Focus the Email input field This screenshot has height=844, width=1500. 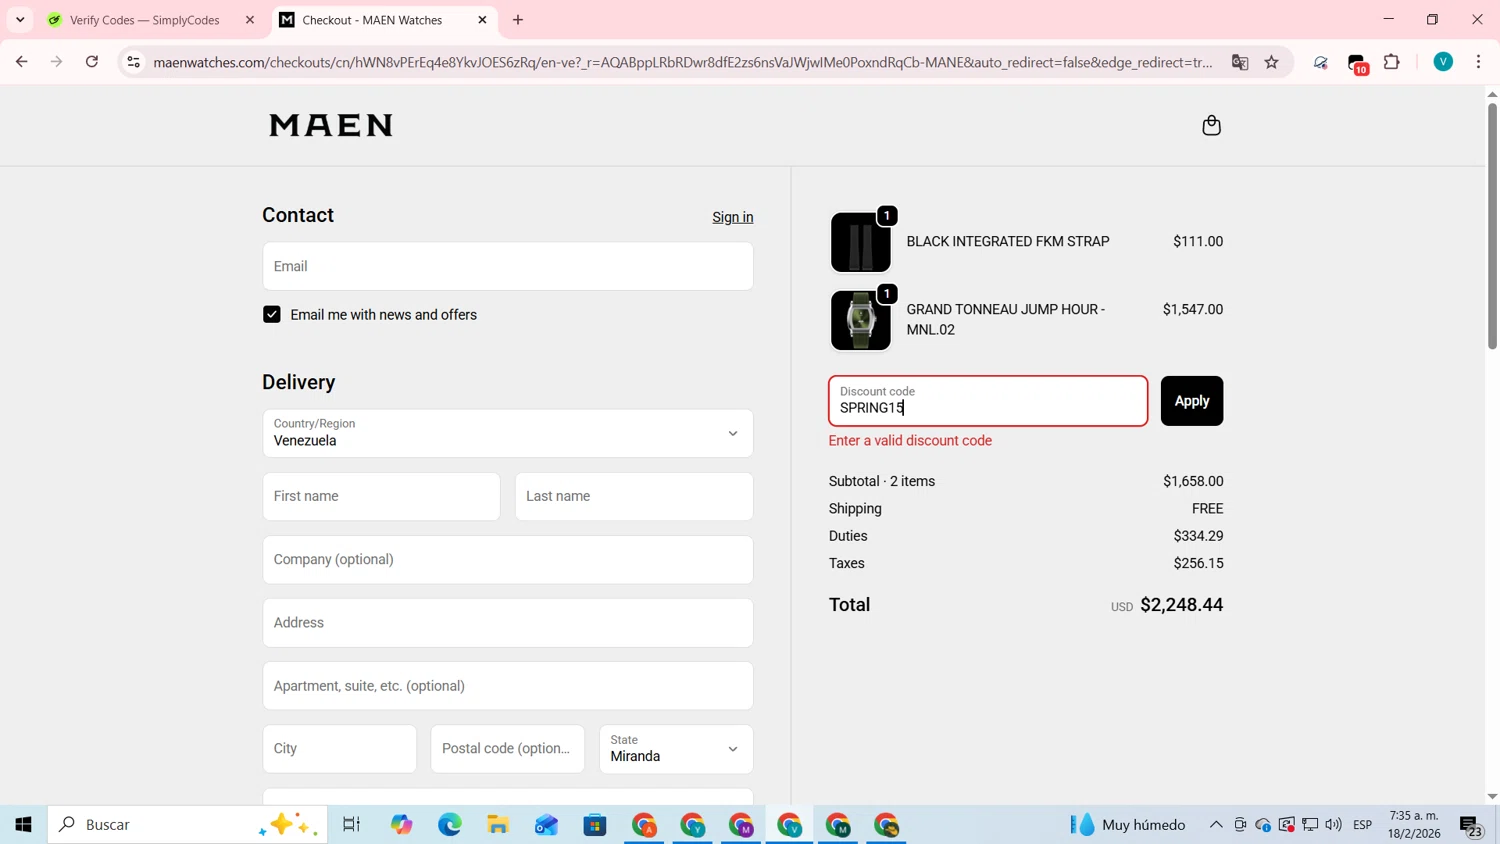(508, 266)
